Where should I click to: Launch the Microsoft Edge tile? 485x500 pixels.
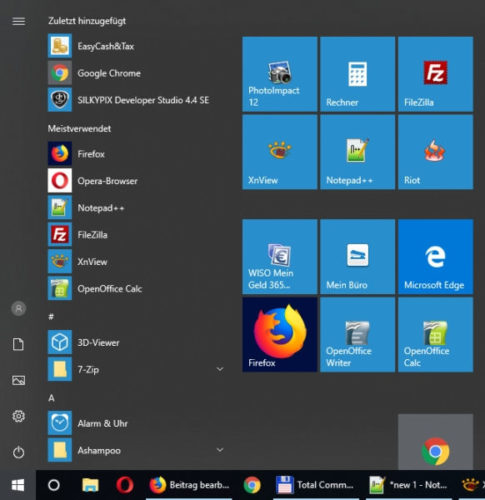[436, 257]
